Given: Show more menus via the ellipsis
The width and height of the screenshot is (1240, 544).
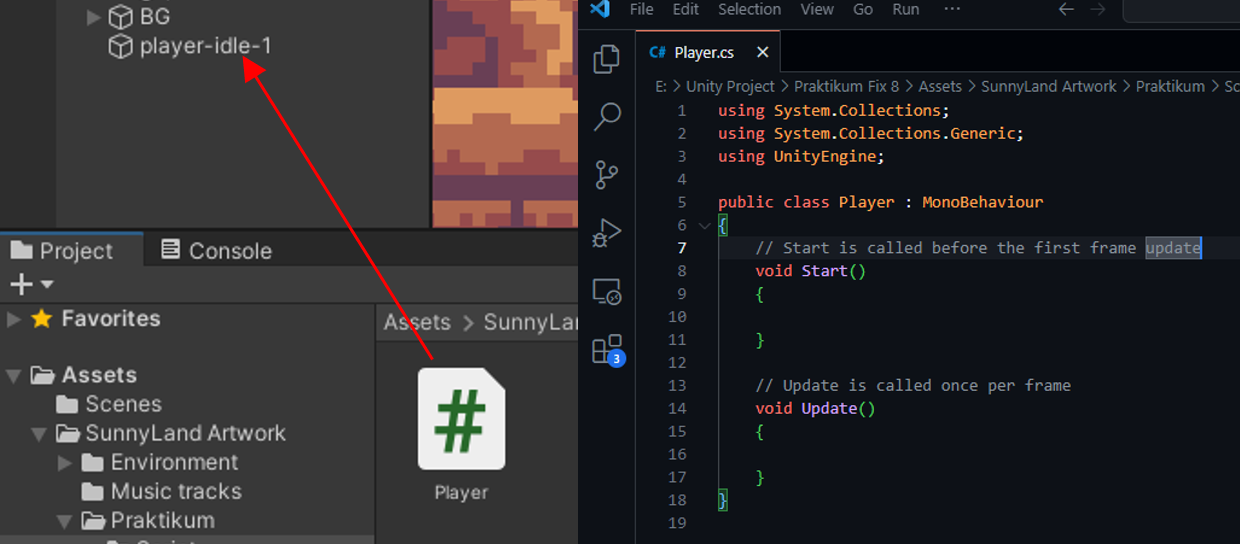Looking at the screenshot, I should 952,9.
